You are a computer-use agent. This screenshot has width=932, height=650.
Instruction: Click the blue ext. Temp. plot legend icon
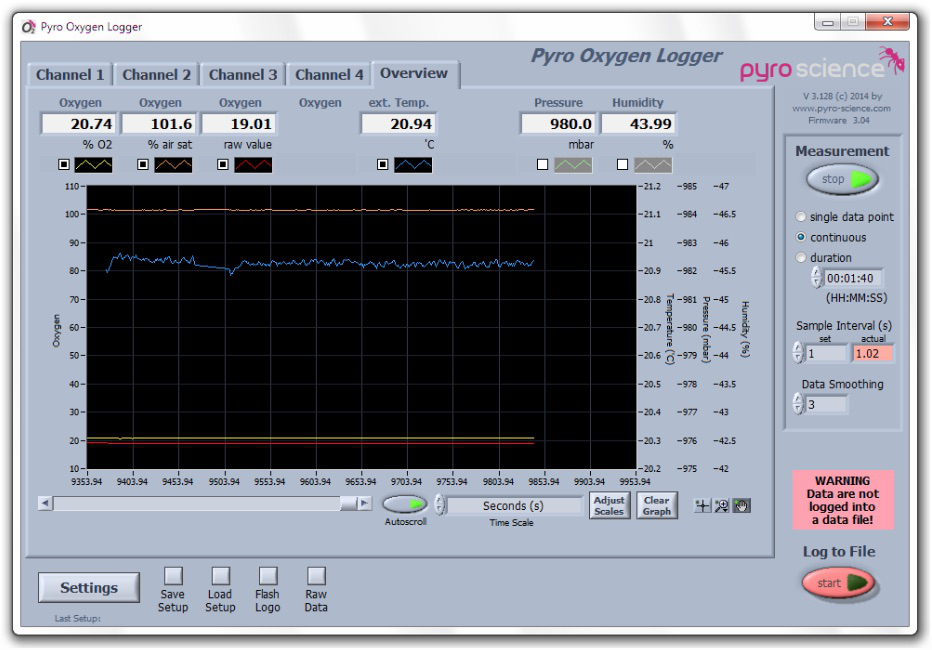[x=413, y=165]
